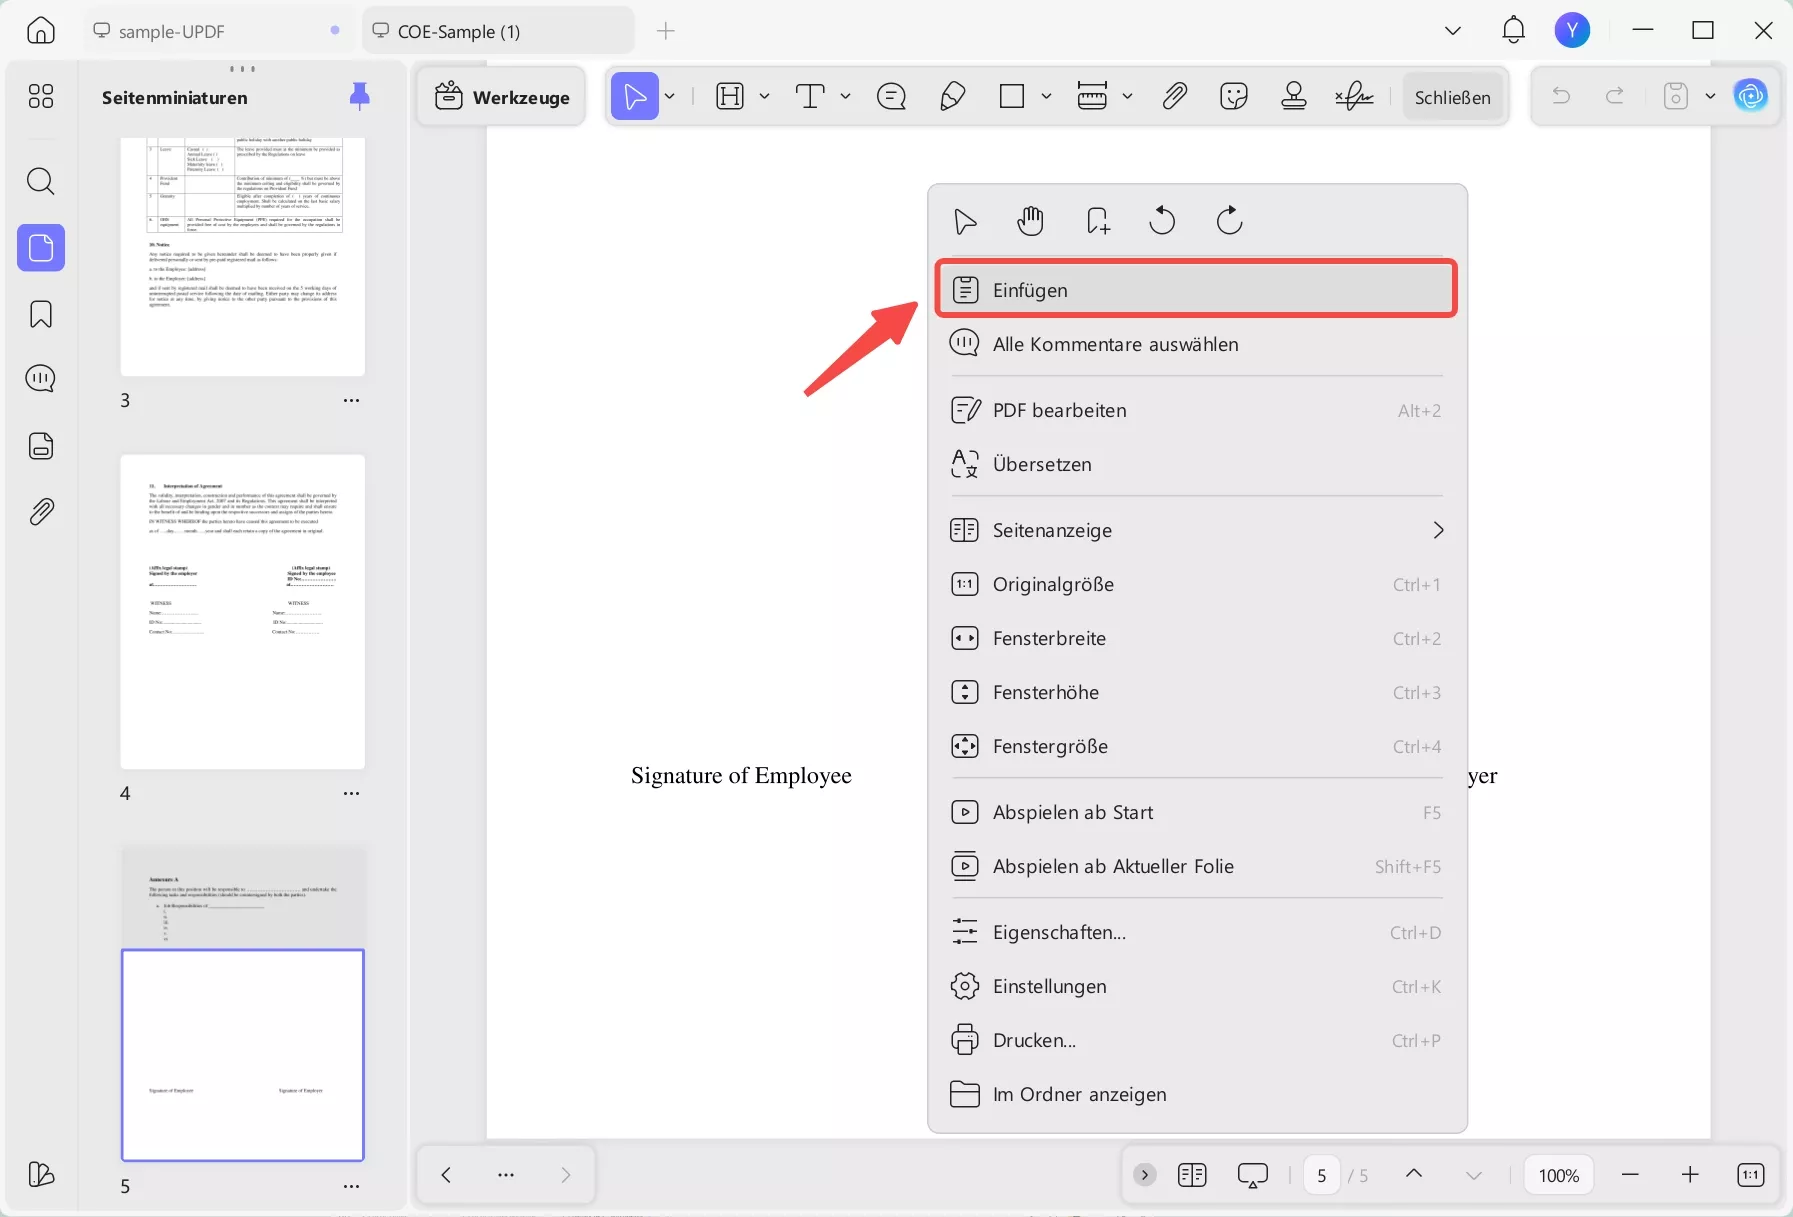
Task: Rotate page clockwise from context menu
Action: point(1229,220)
